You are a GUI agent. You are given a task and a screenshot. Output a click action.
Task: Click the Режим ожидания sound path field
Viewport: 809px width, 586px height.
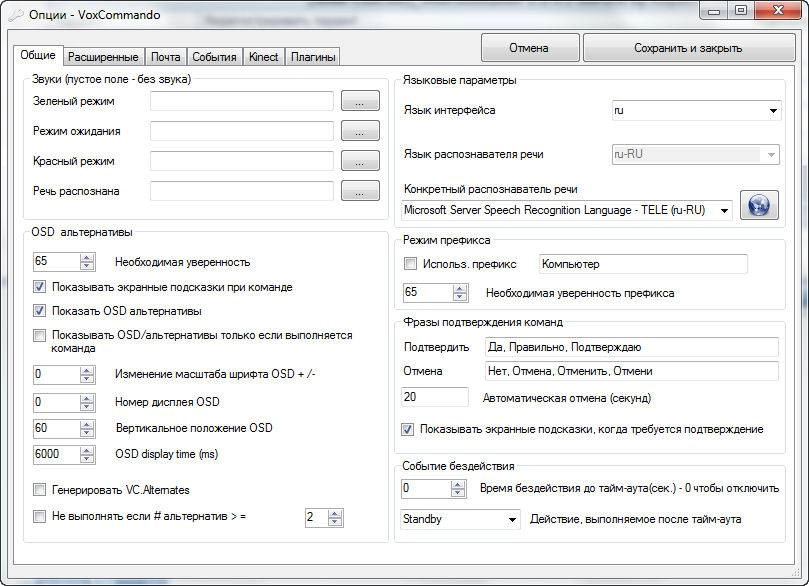[x=242, y=131]
